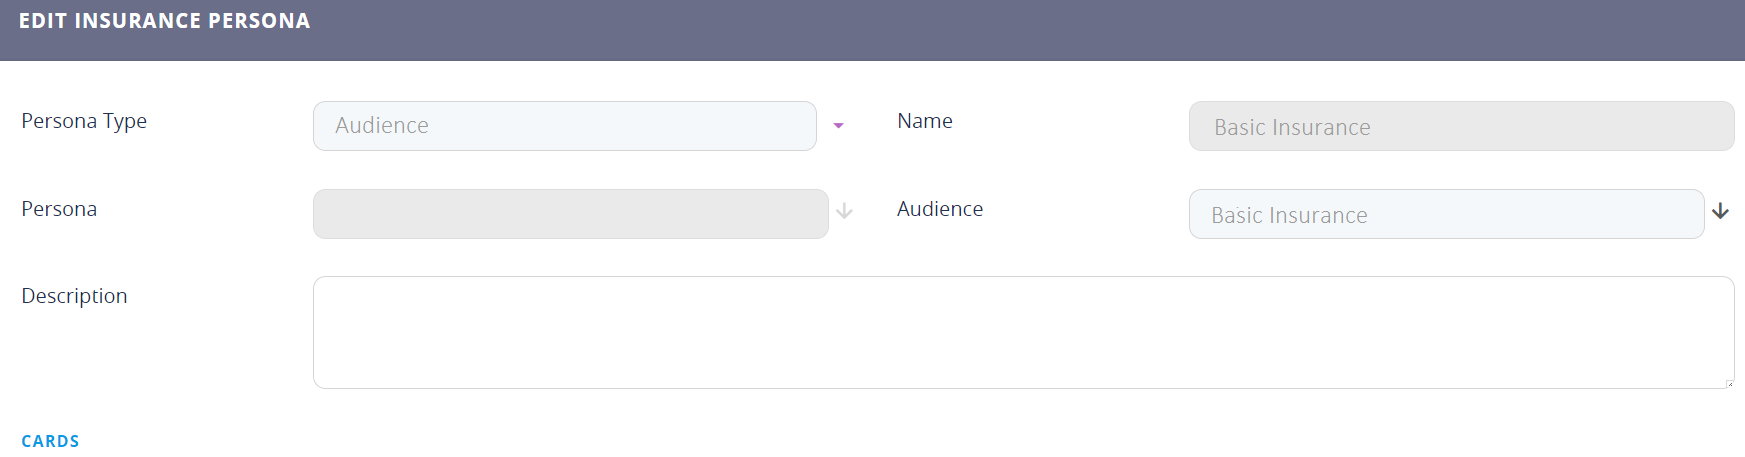Select the 'Audience' value in Persona Type
Viewport: 1745px width, 457px height.
click(382, 125)
